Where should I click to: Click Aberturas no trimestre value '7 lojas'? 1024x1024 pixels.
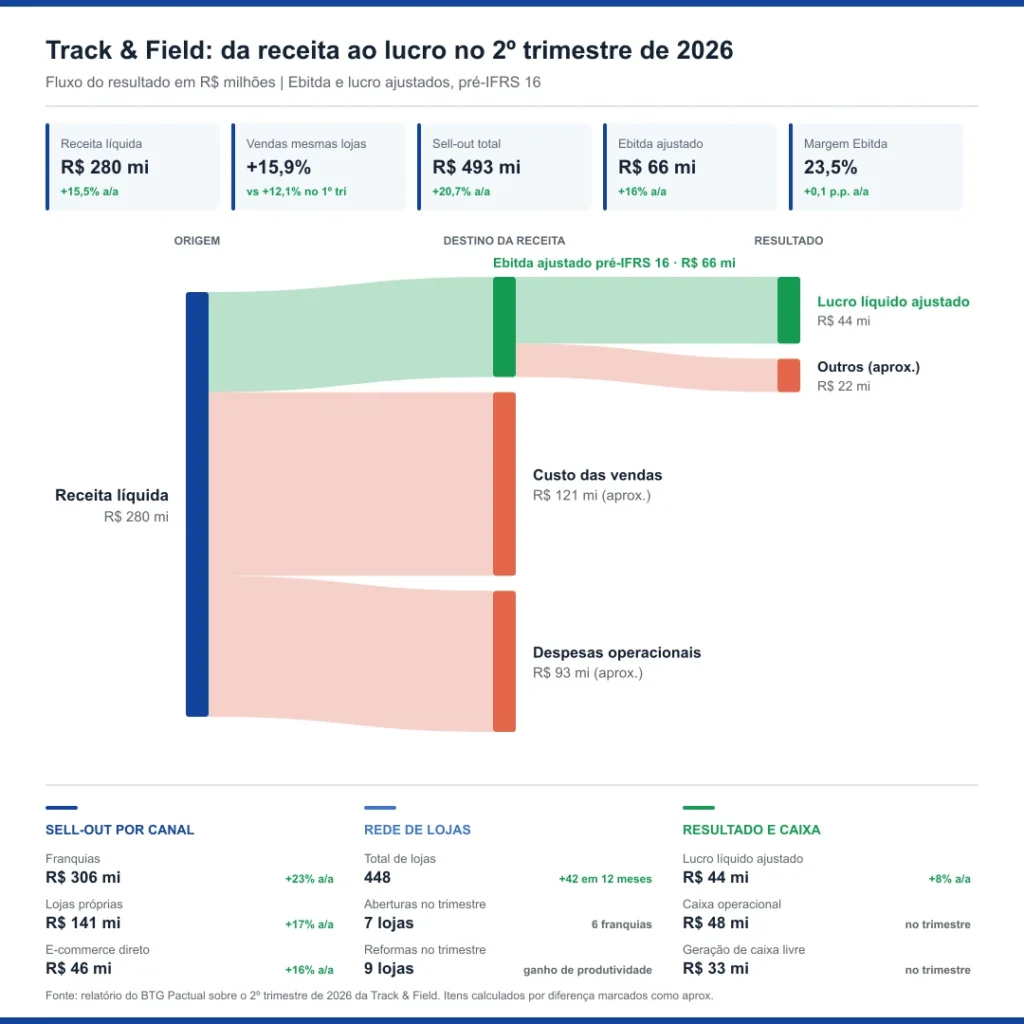[x=389, y=923]
